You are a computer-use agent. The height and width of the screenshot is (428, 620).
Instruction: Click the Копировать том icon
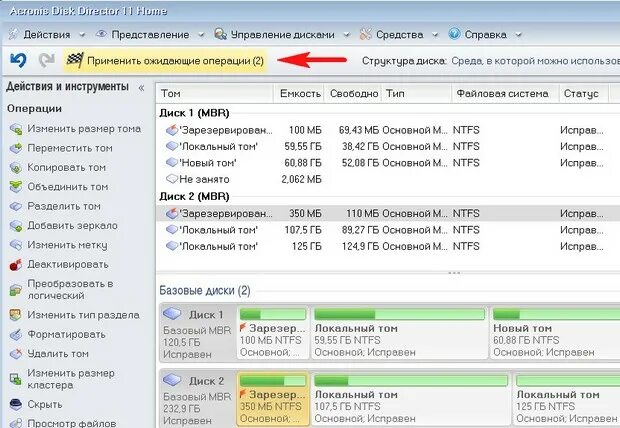point(16,168)
